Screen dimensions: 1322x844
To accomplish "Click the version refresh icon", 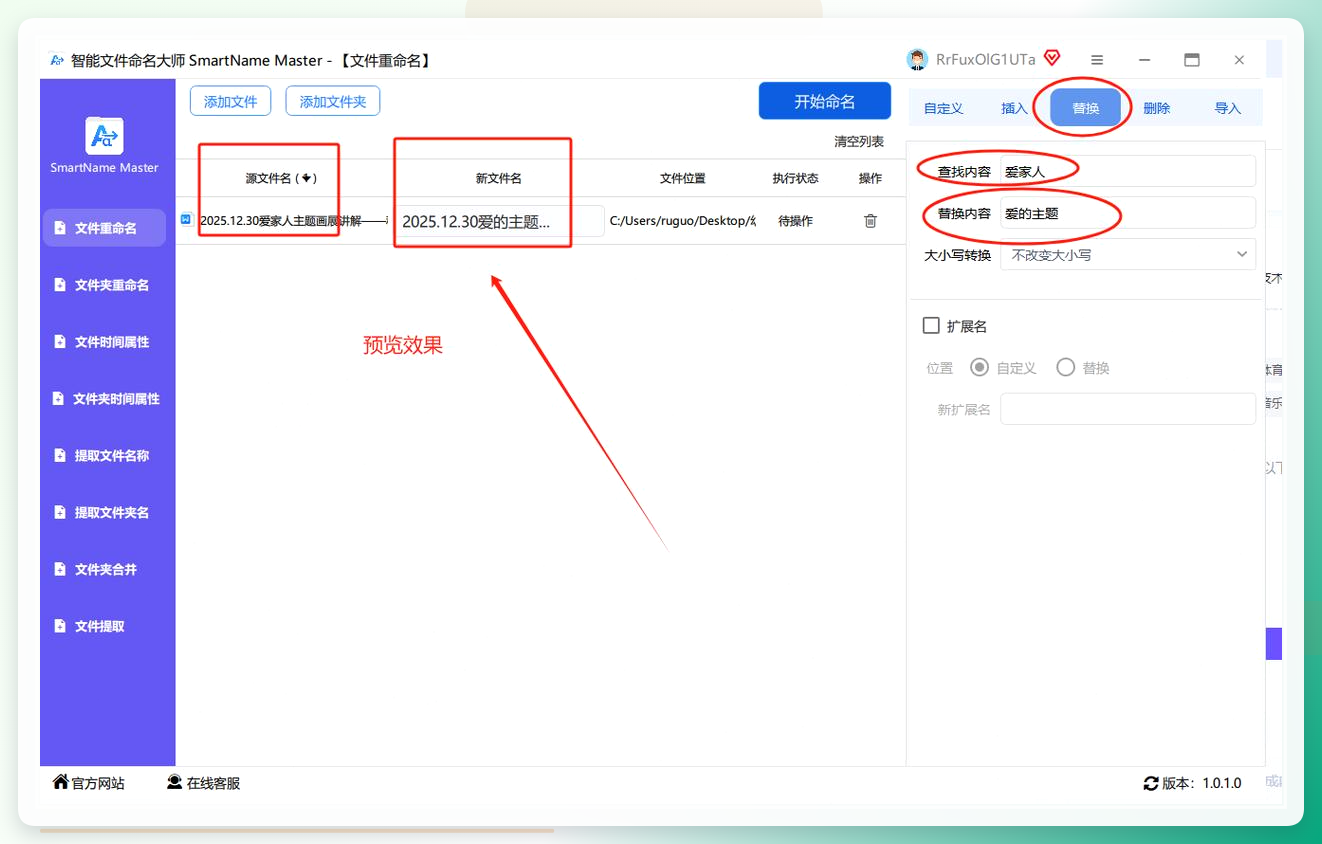I will [1151, 784].
